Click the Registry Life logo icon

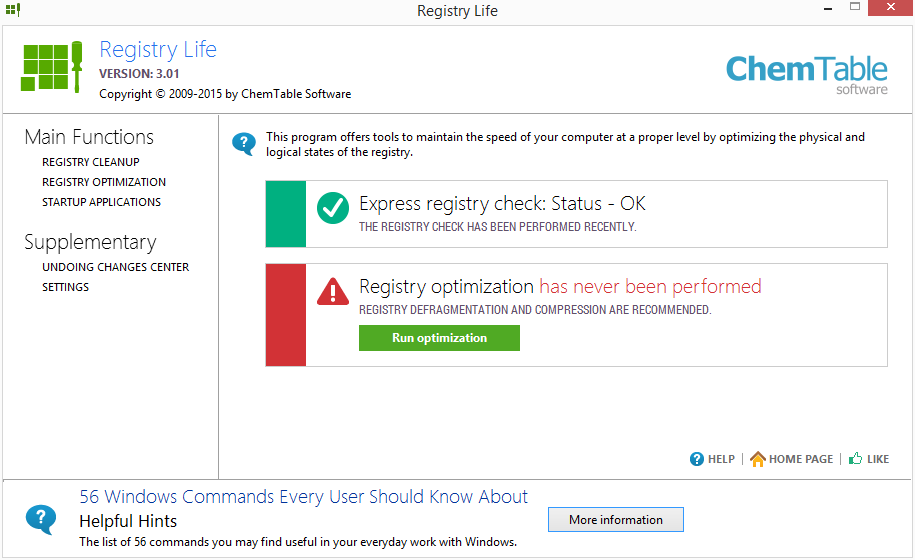(x=52, y=67)
